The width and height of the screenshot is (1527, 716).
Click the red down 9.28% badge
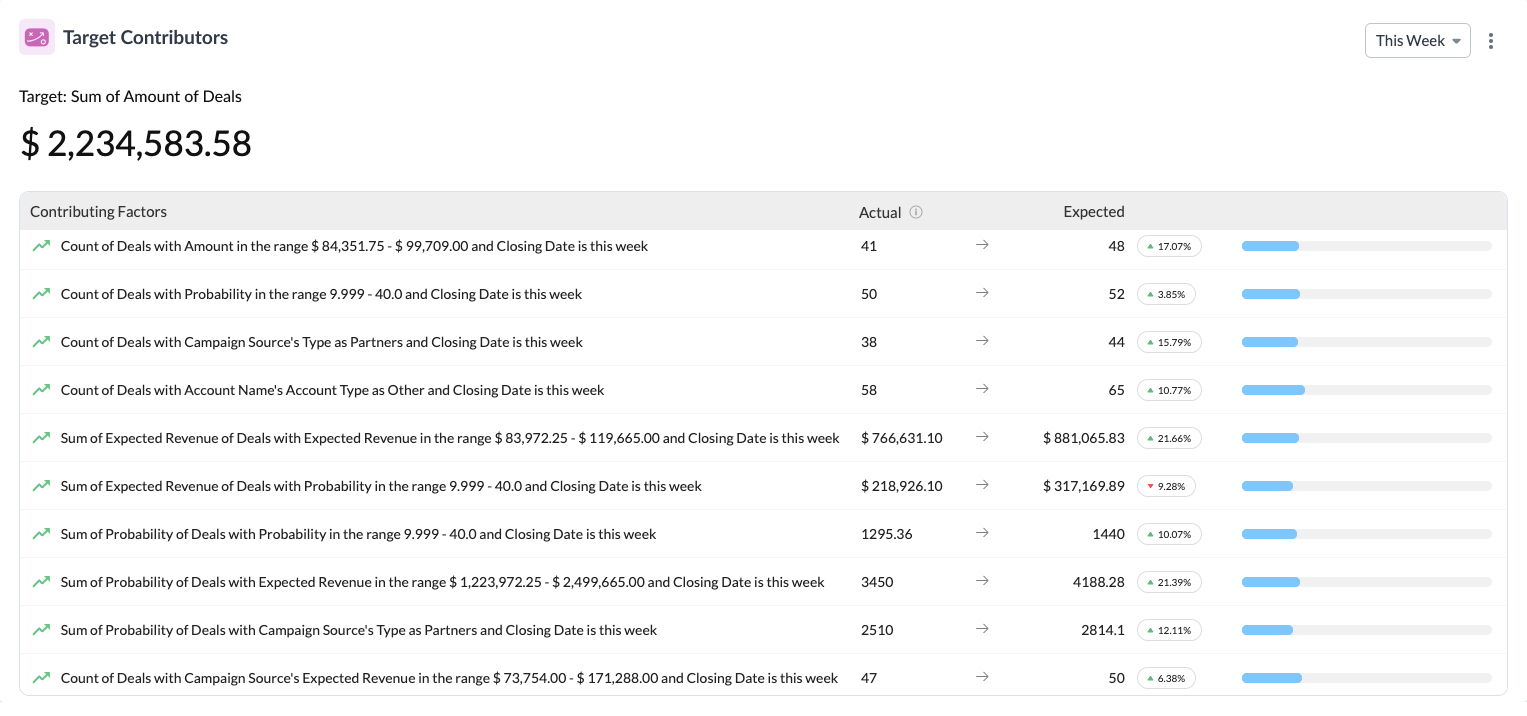(x=1166, y=486)
